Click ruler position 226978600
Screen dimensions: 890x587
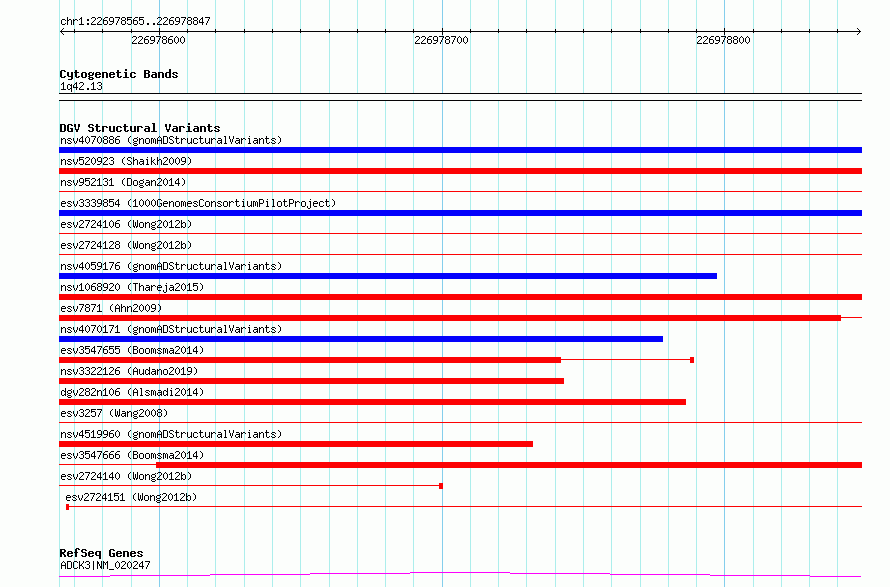(158, 40)
